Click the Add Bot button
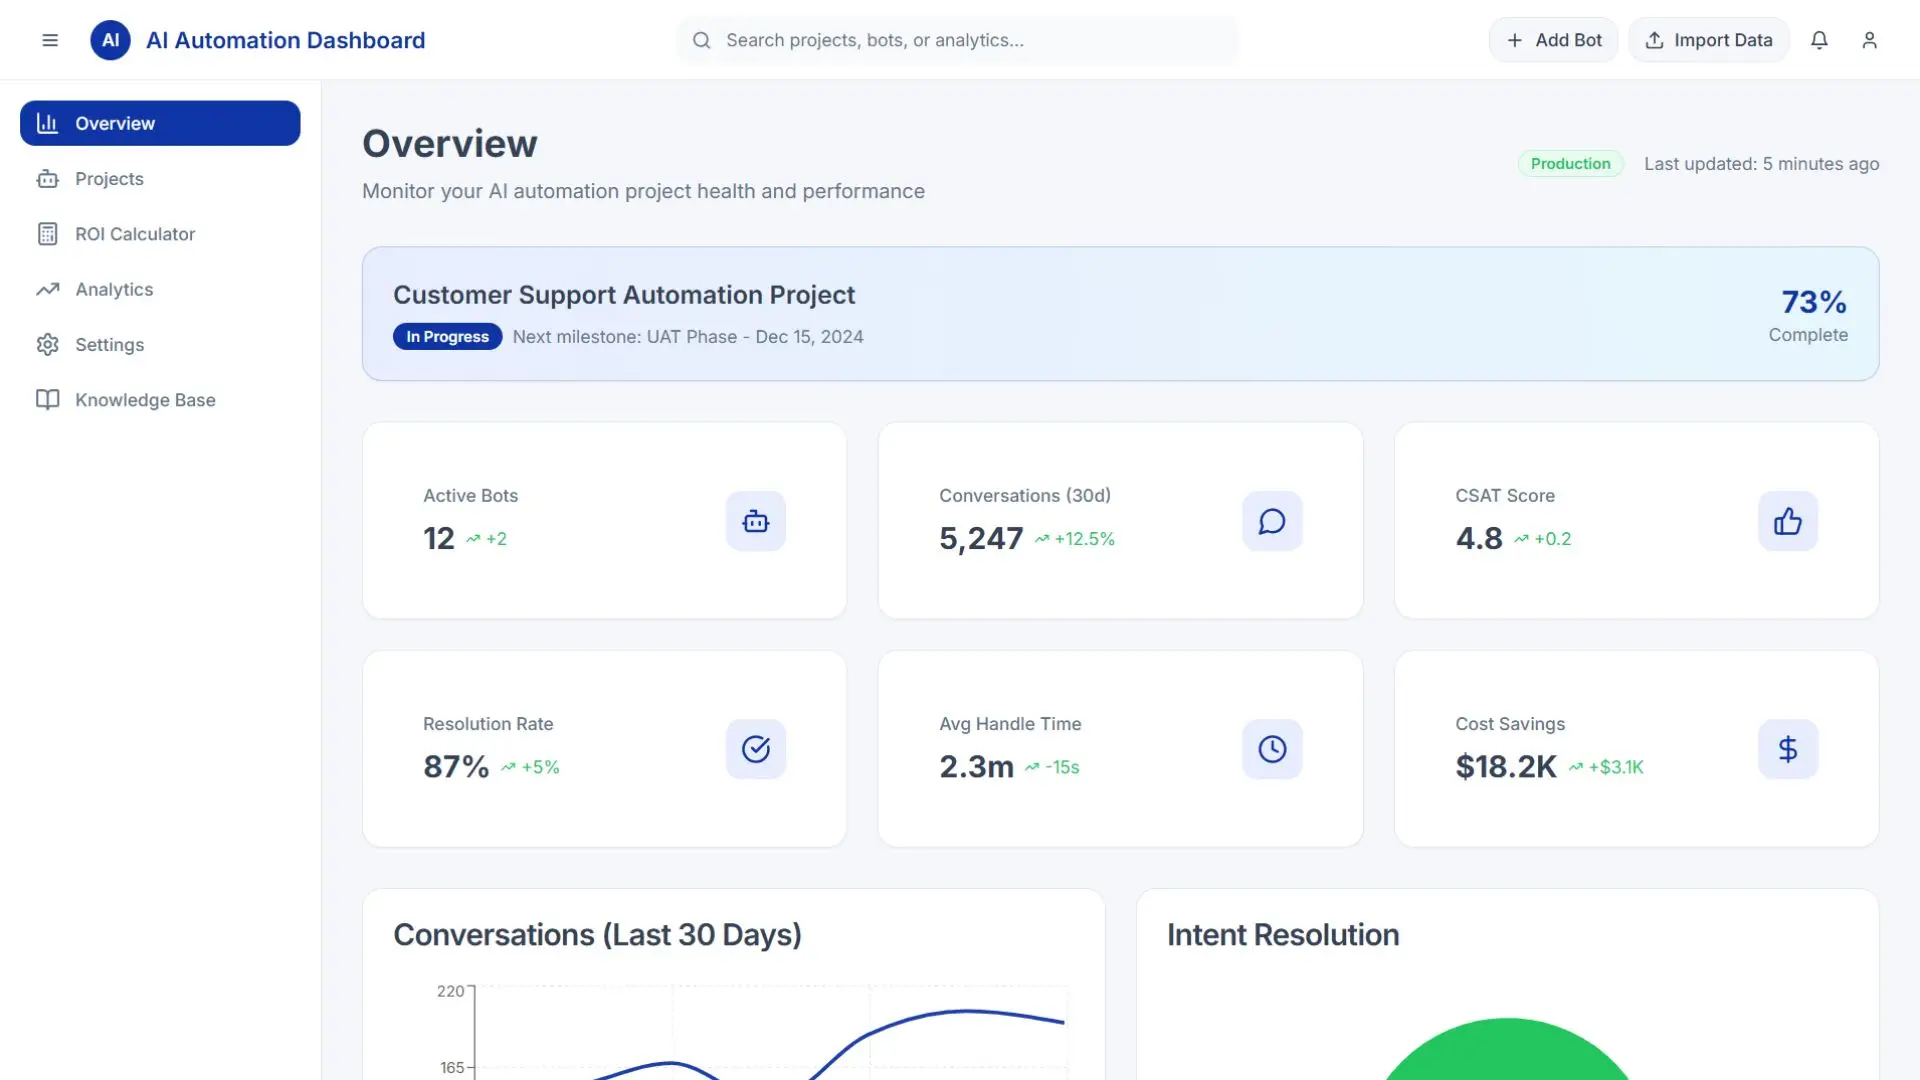The width and height of the screenshot is (1920, 1080). tap(1553, 40)
